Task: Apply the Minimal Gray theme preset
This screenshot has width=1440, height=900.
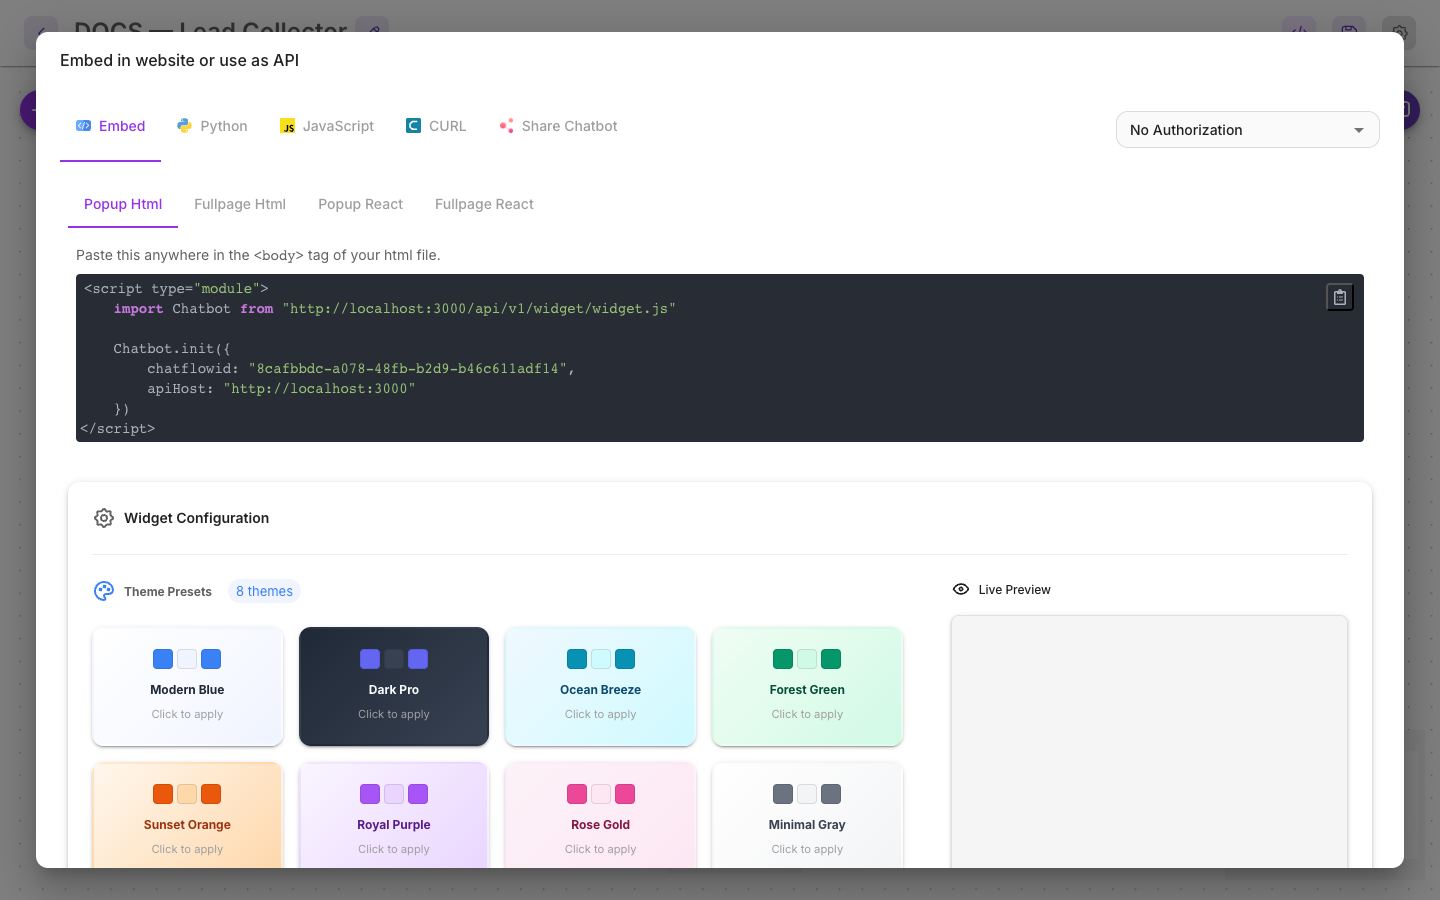Action: pos(807,816)
